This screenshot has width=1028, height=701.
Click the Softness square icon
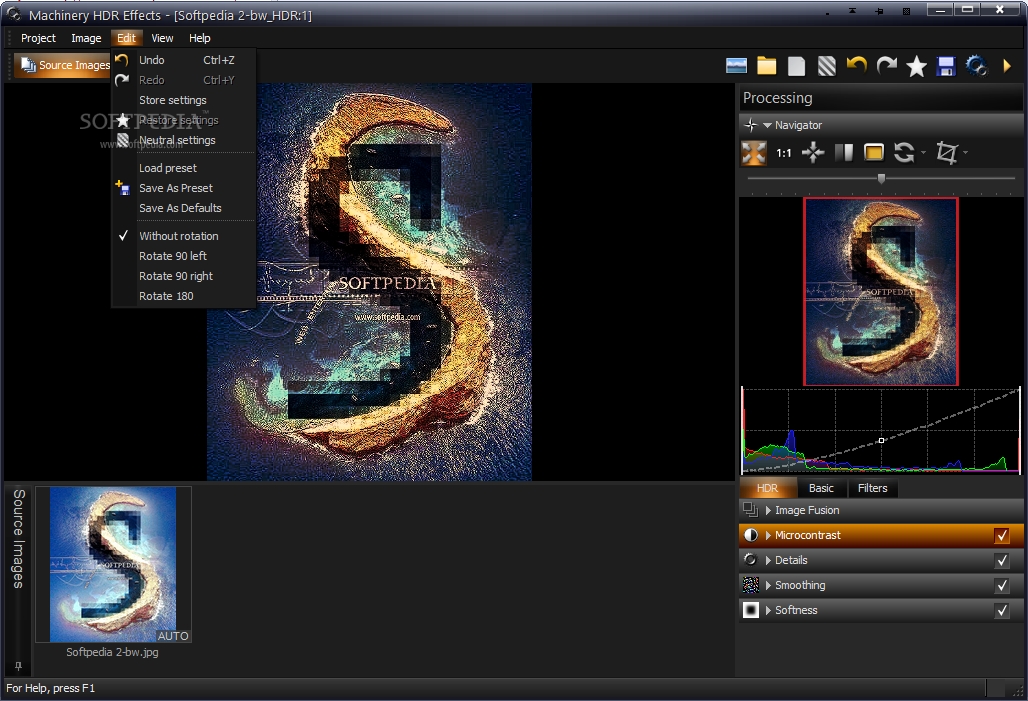[x=750, y=610]
